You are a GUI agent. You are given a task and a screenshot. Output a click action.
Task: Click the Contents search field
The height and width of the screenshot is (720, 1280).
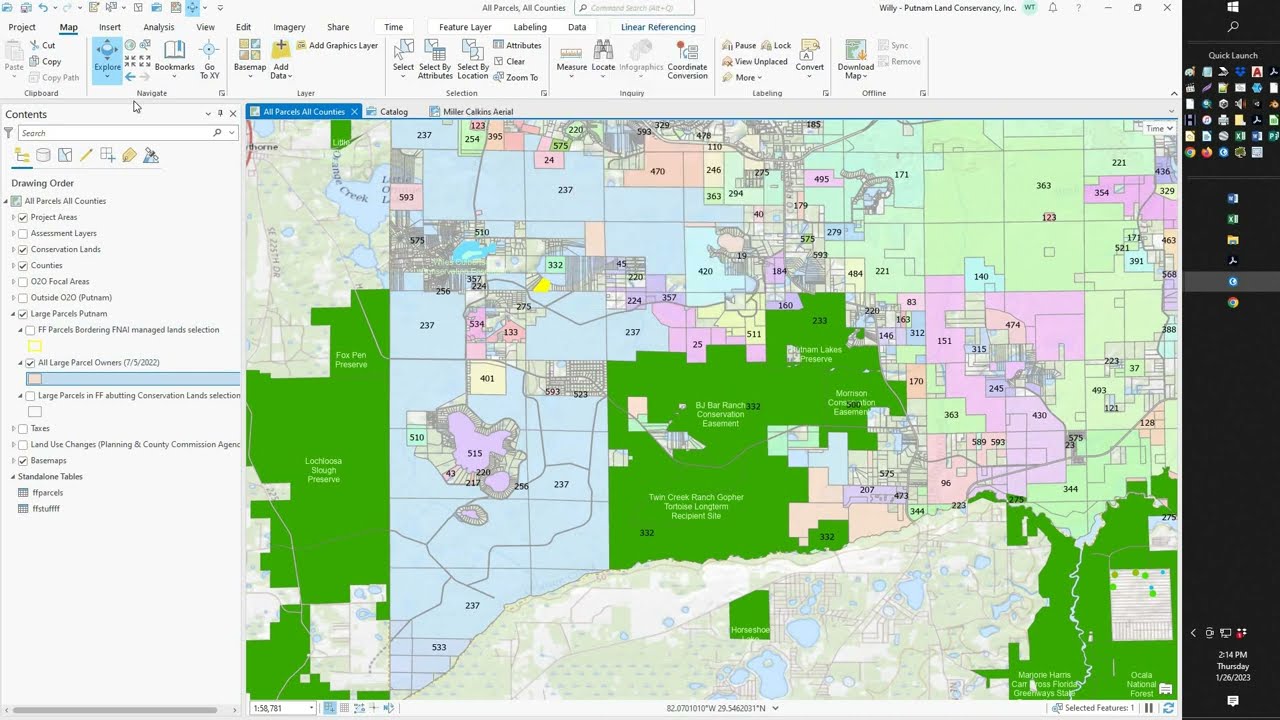tap(115, 133)
